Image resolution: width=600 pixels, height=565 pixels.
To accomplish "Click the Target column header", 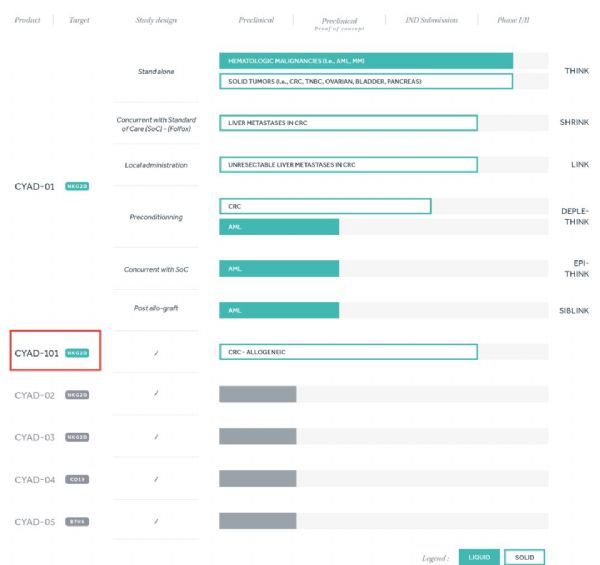I will coord(79,20).
